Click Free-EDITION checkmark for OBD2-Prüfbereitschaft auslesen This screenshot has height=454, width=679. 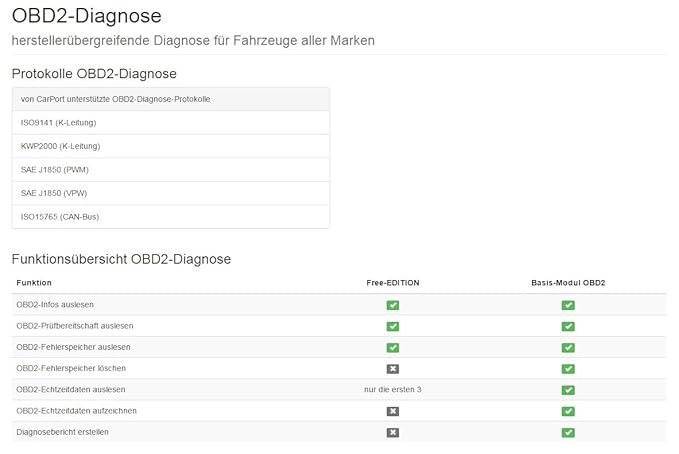click(x=393, y=326)
